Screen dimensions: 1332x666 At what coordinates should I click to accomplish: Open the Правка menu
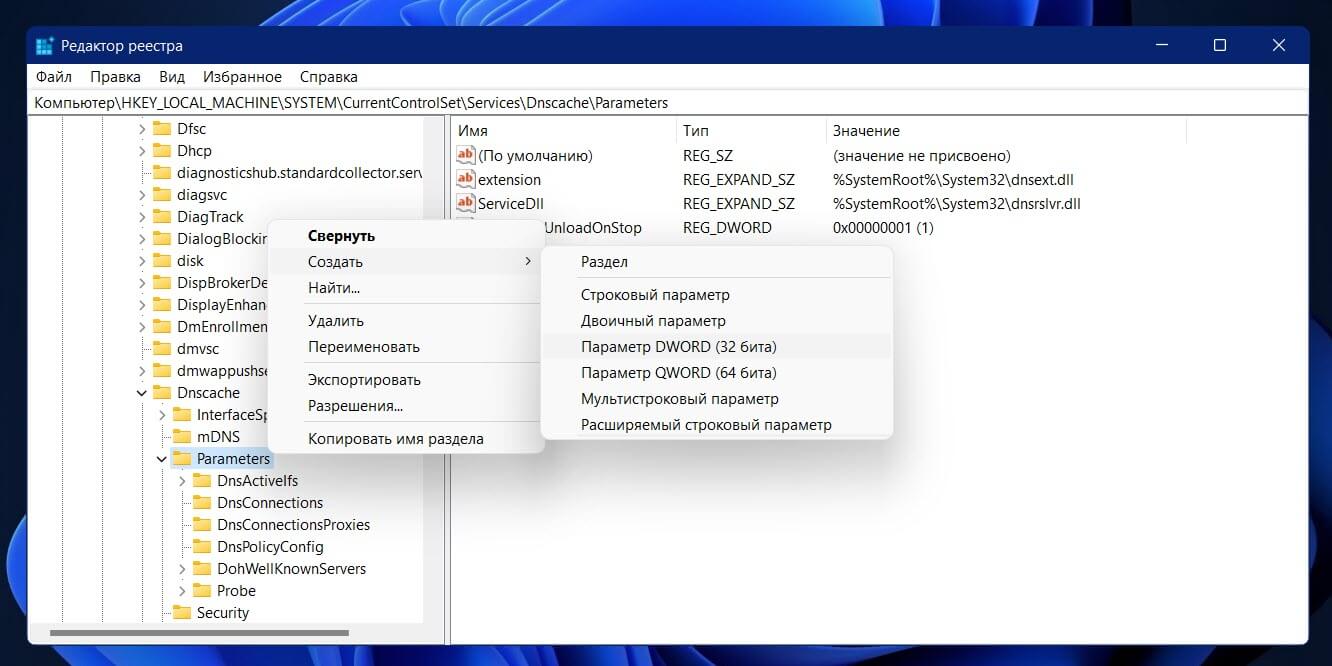pyautogui.click(x=115, y=77)
